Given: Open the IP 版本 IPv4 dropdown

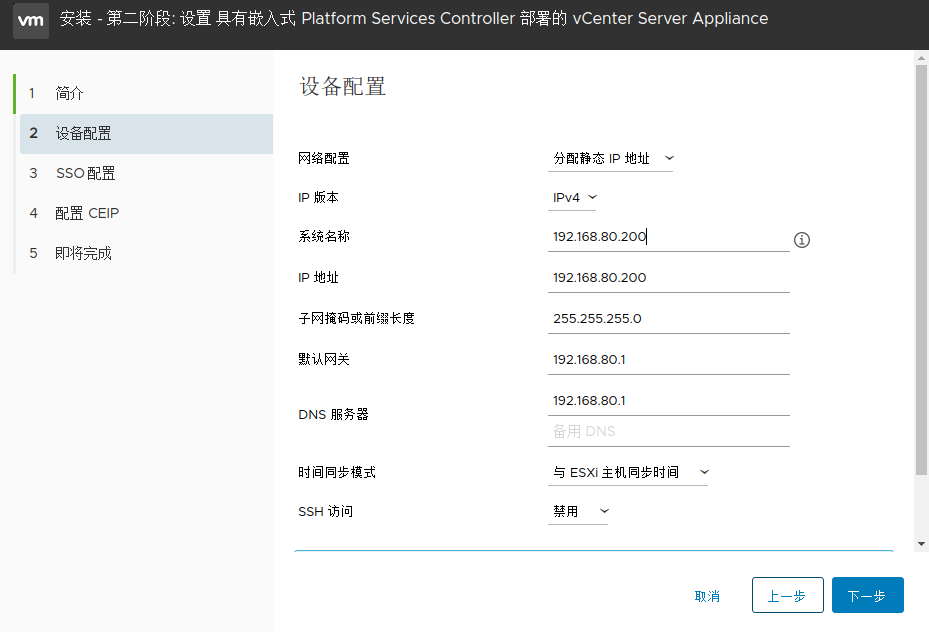Looking at the screenshot, I should pos(572,197).
